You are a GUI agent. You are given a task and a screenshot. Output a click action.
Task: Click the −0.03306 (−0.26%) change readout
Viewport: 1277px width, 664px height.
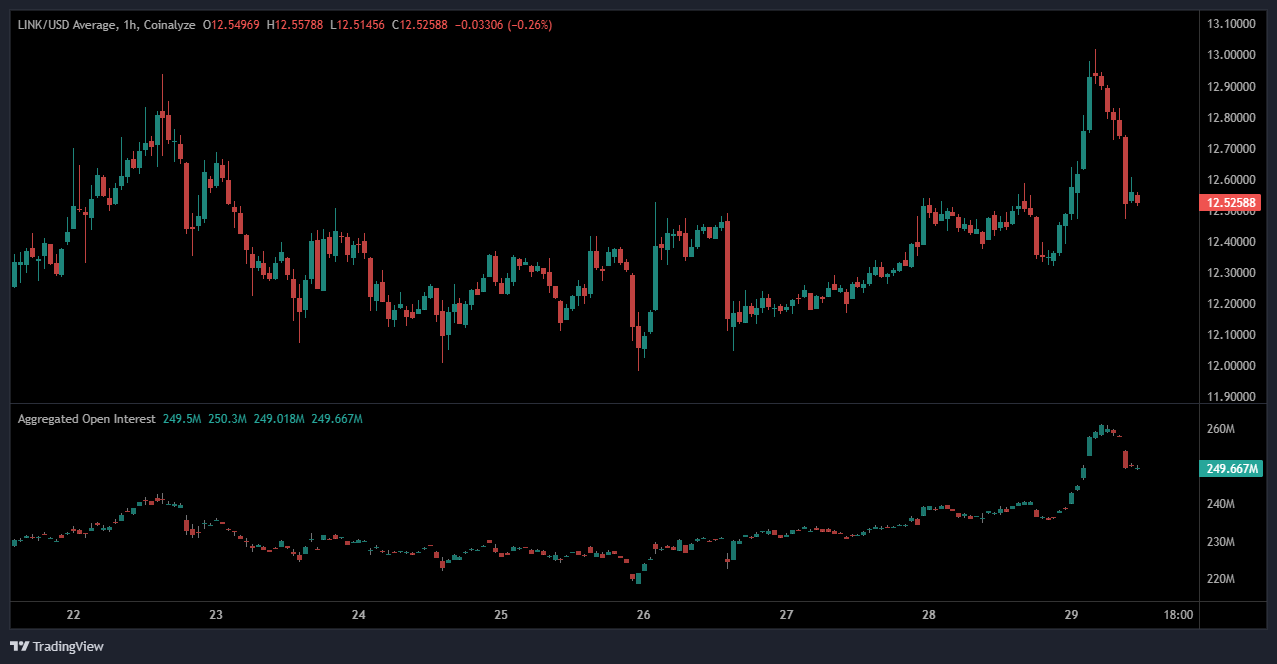(x=503, y=24)
